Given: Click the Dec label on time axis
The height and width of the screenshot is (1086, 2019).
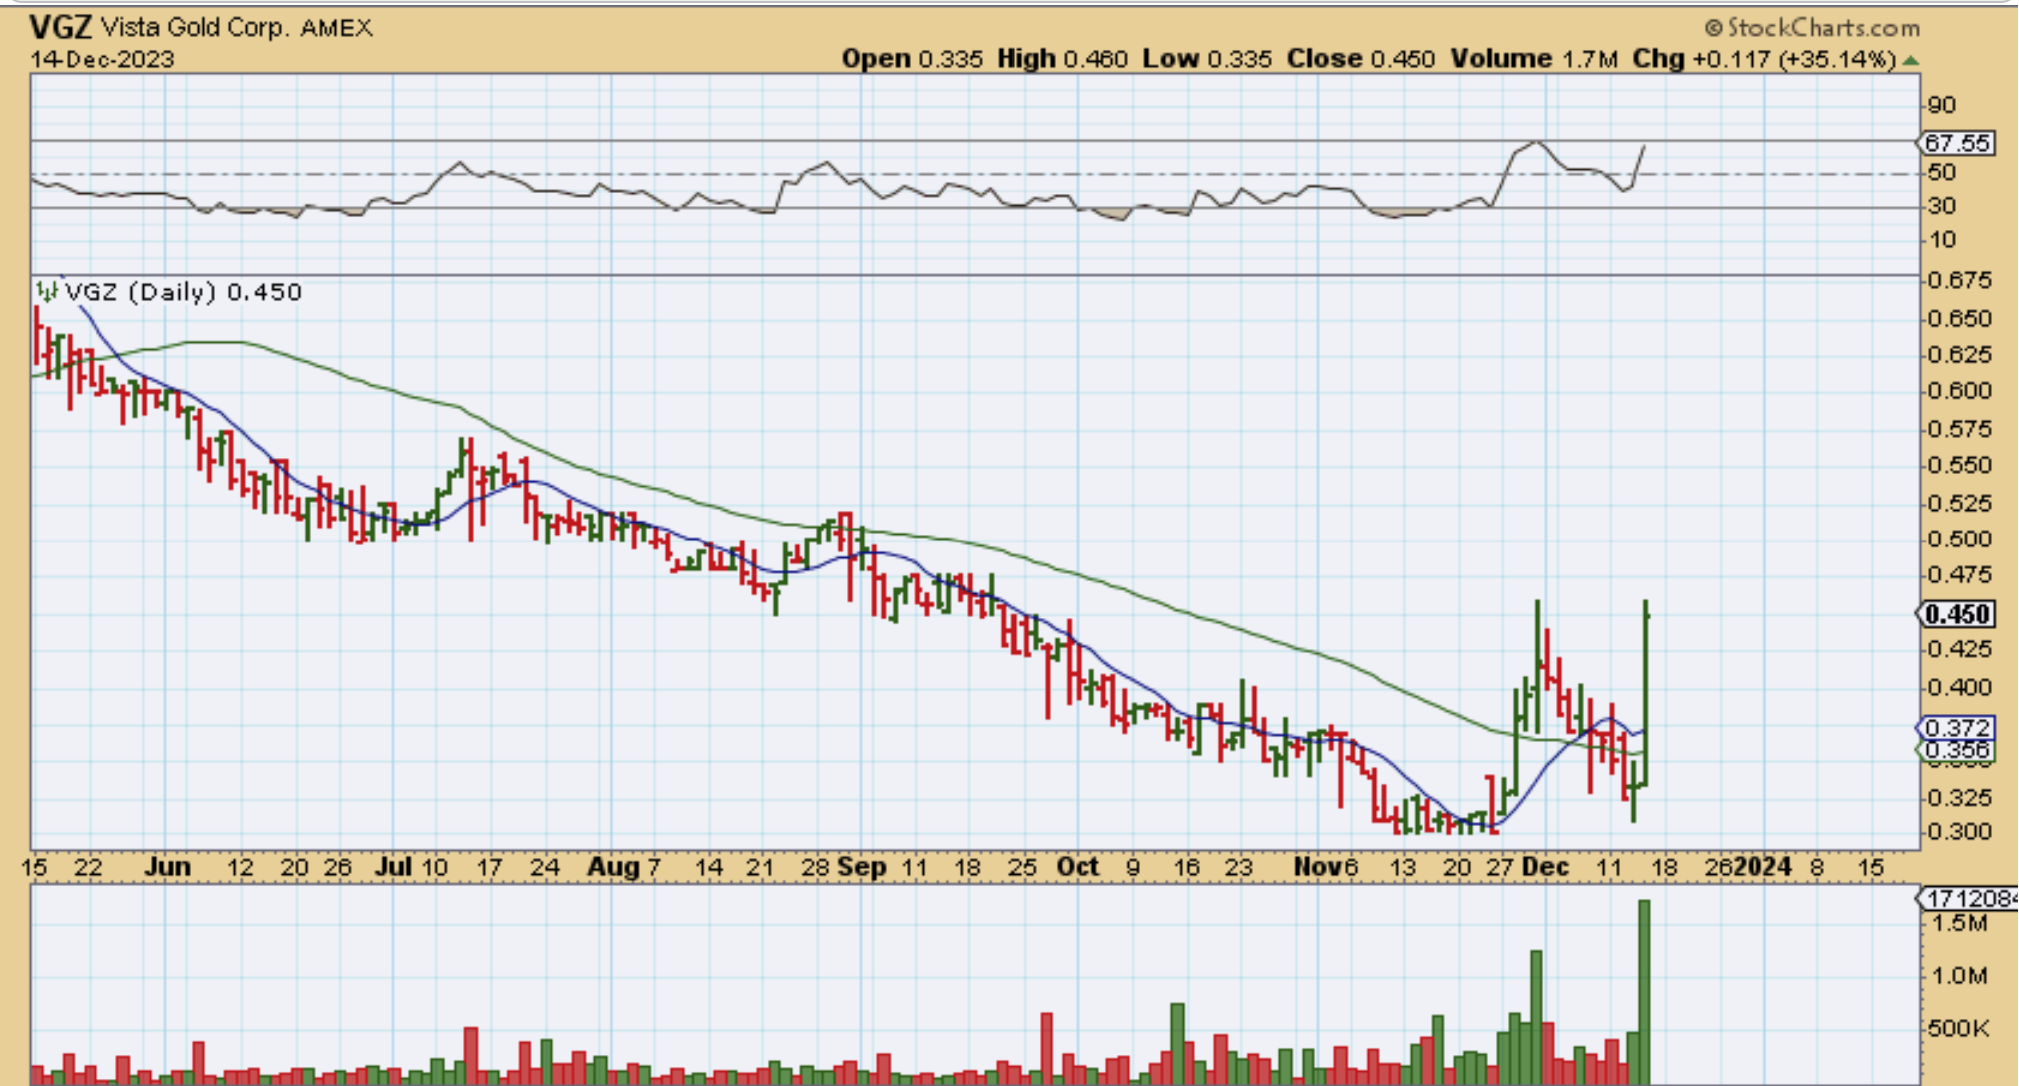Looking at the screenshot, I should pos(1545,866).
